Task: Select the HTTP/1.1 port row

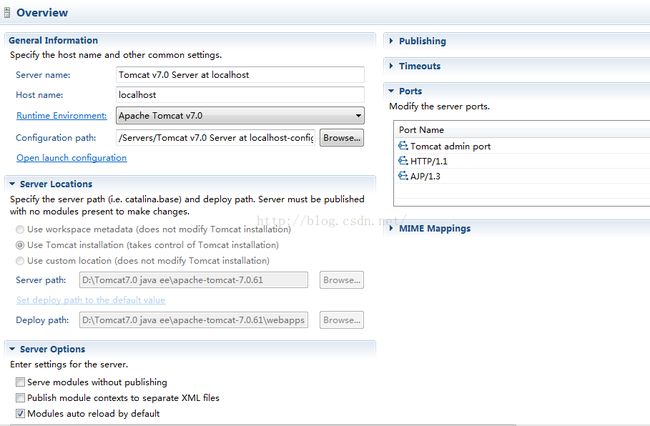Action: pyautogui.click(x=521, y=161)
